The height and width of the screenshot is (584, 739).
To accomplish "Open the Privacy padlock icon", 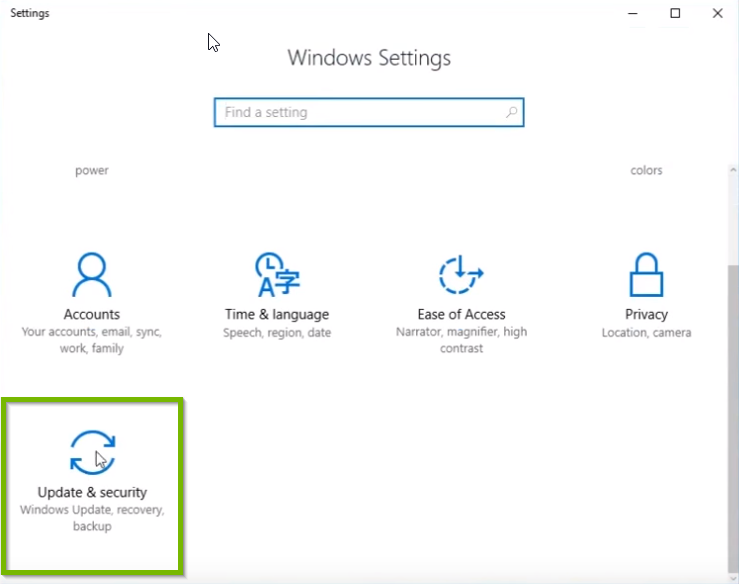I will click(x=646, y=275).
